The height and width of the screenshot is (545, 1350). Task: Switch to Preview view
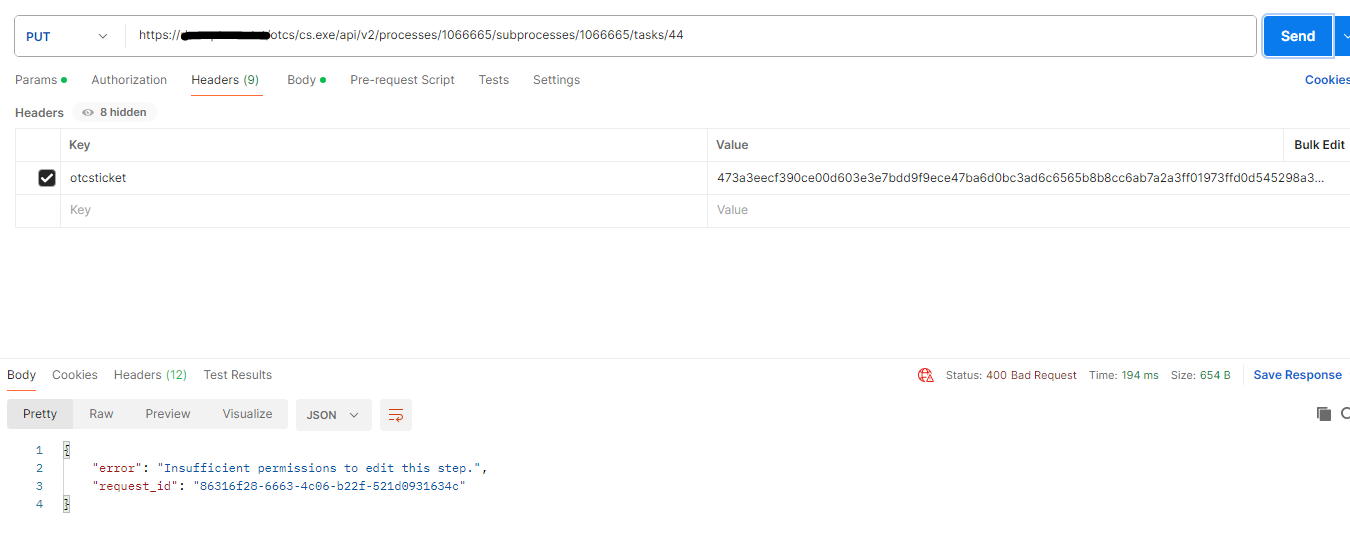168,414
